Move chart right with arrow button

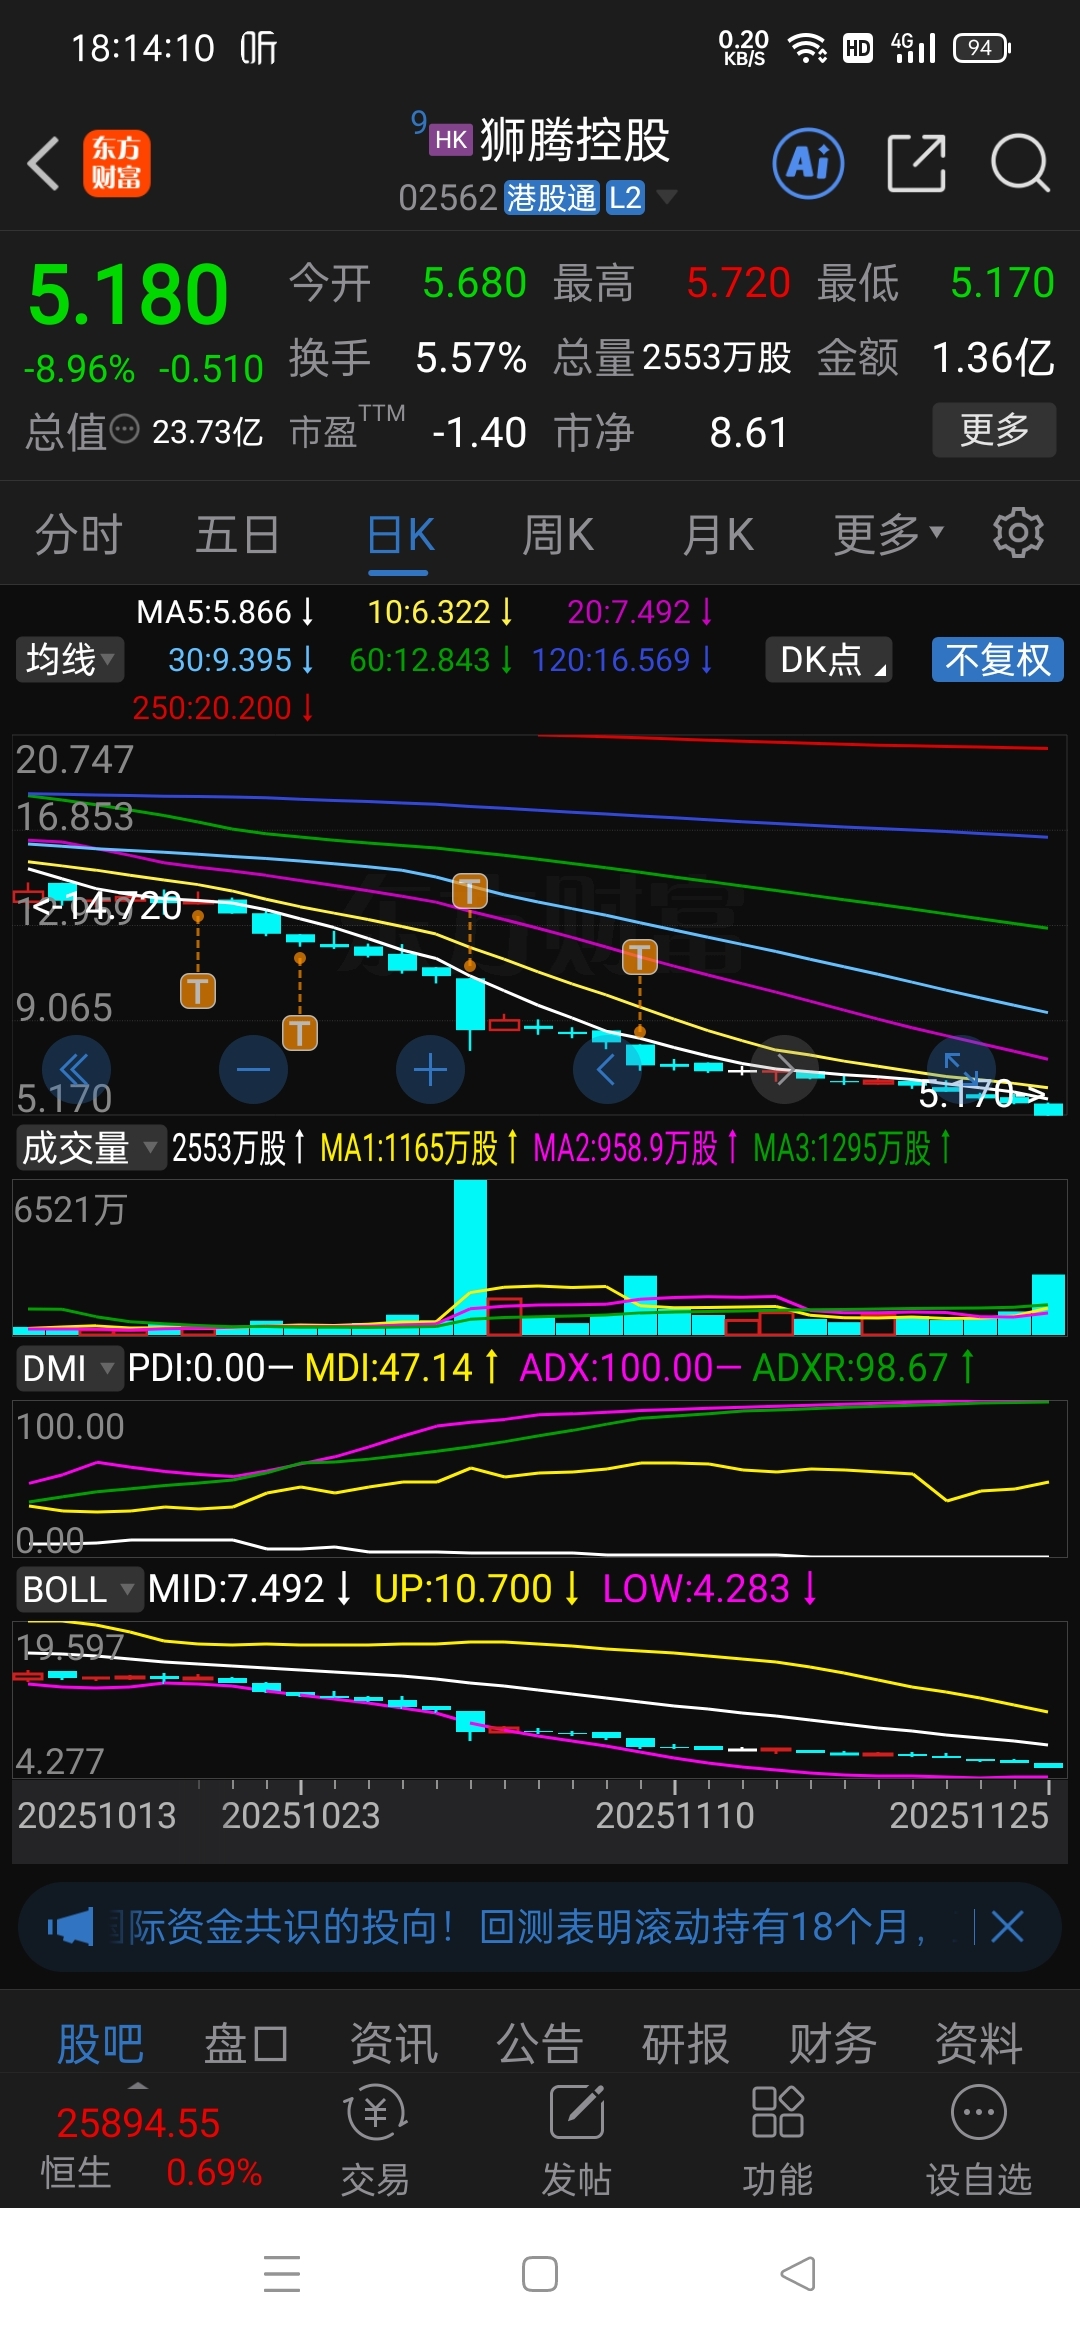(x=784, y=1069)
